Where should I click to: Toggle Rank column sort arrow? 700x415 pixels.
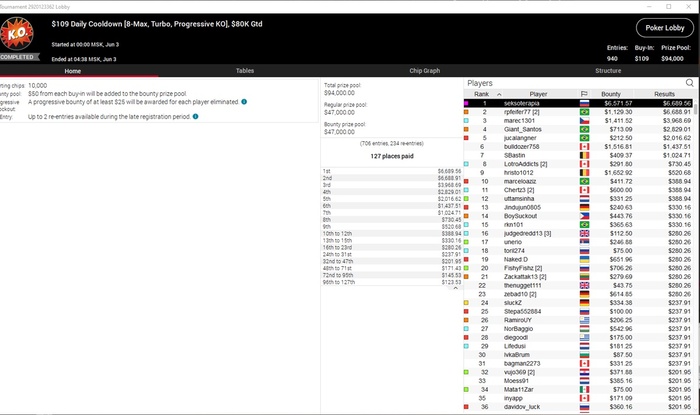(499, 94)
